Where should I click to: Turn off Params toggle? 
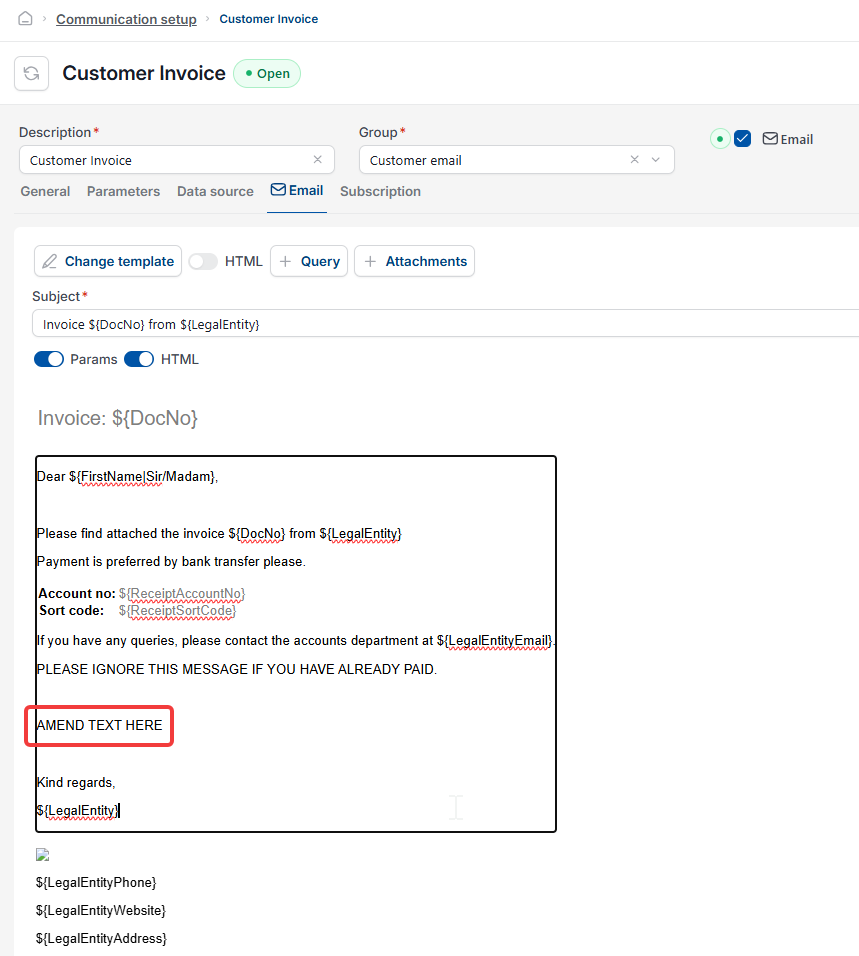point(49,360)
